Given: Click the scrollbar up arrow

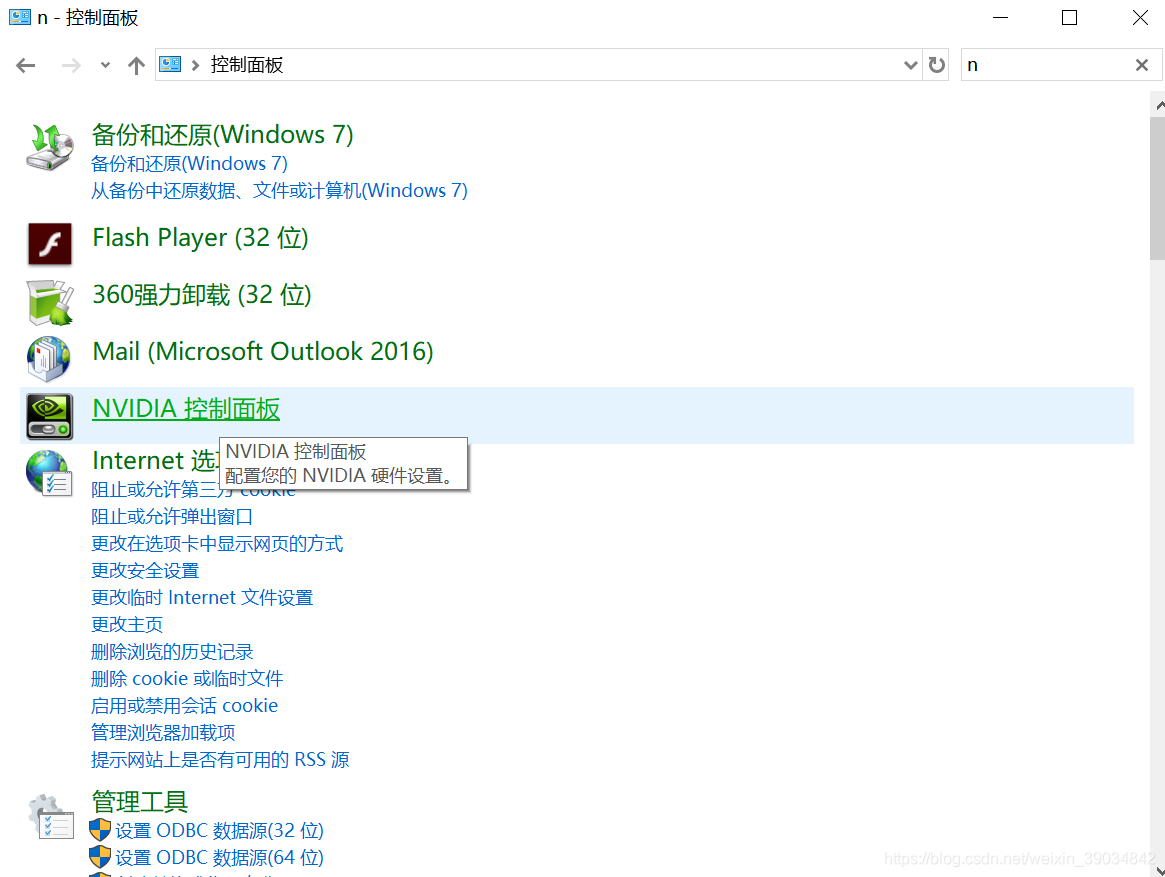Looking at the screenshot, I should click(1158, 105).
